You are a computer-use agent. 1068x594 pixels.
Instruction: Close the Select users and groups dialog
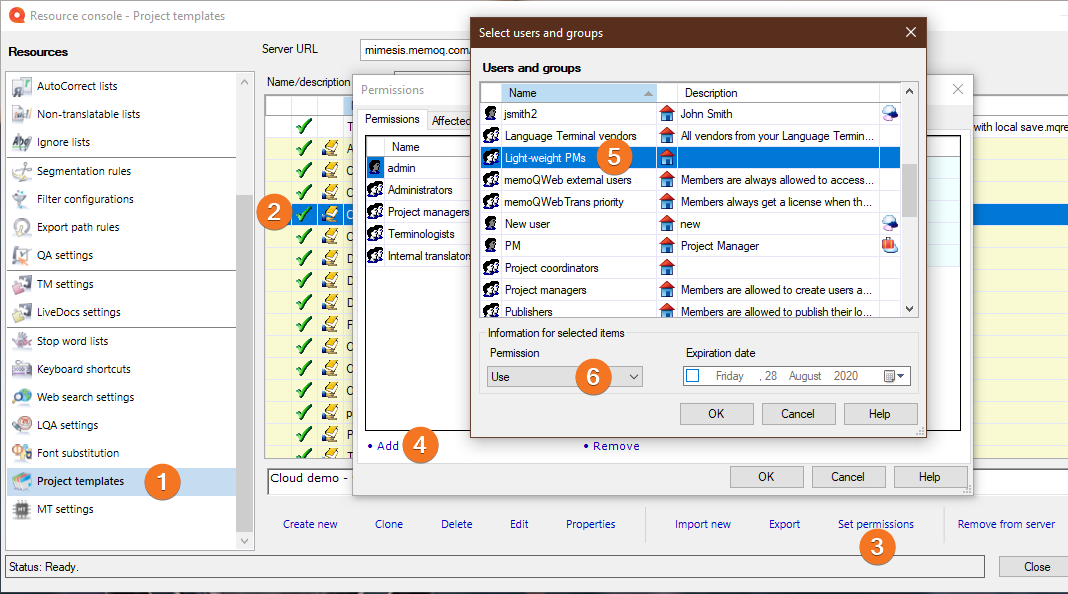[x=911, y=32]
